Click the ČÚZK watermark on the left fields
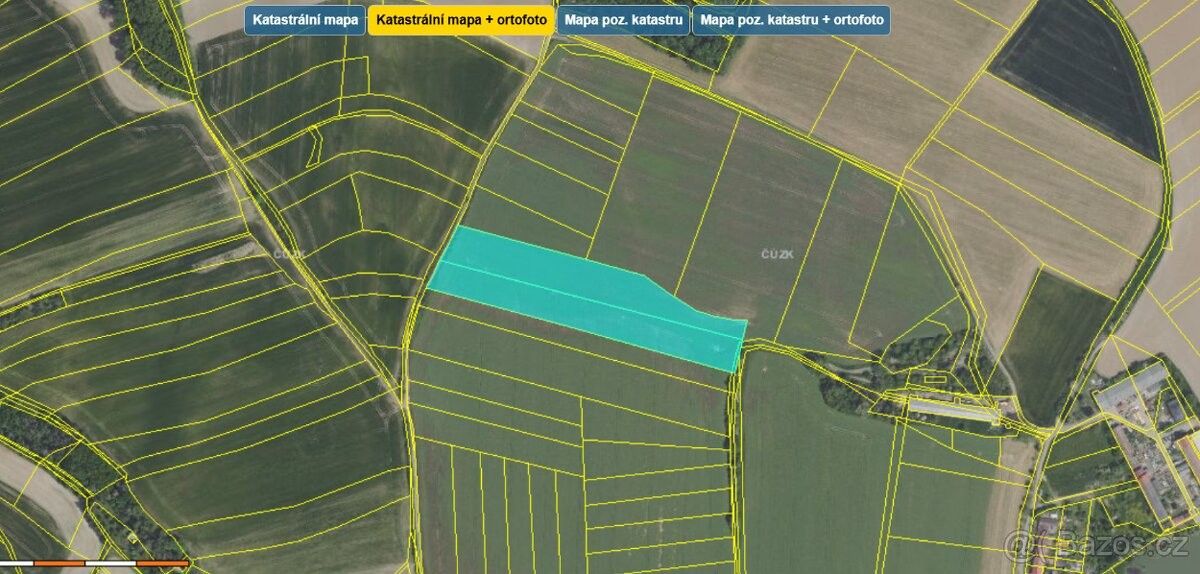Viewport: 1200px width, 574px height. pyautogui.click(x=288, y=254)
